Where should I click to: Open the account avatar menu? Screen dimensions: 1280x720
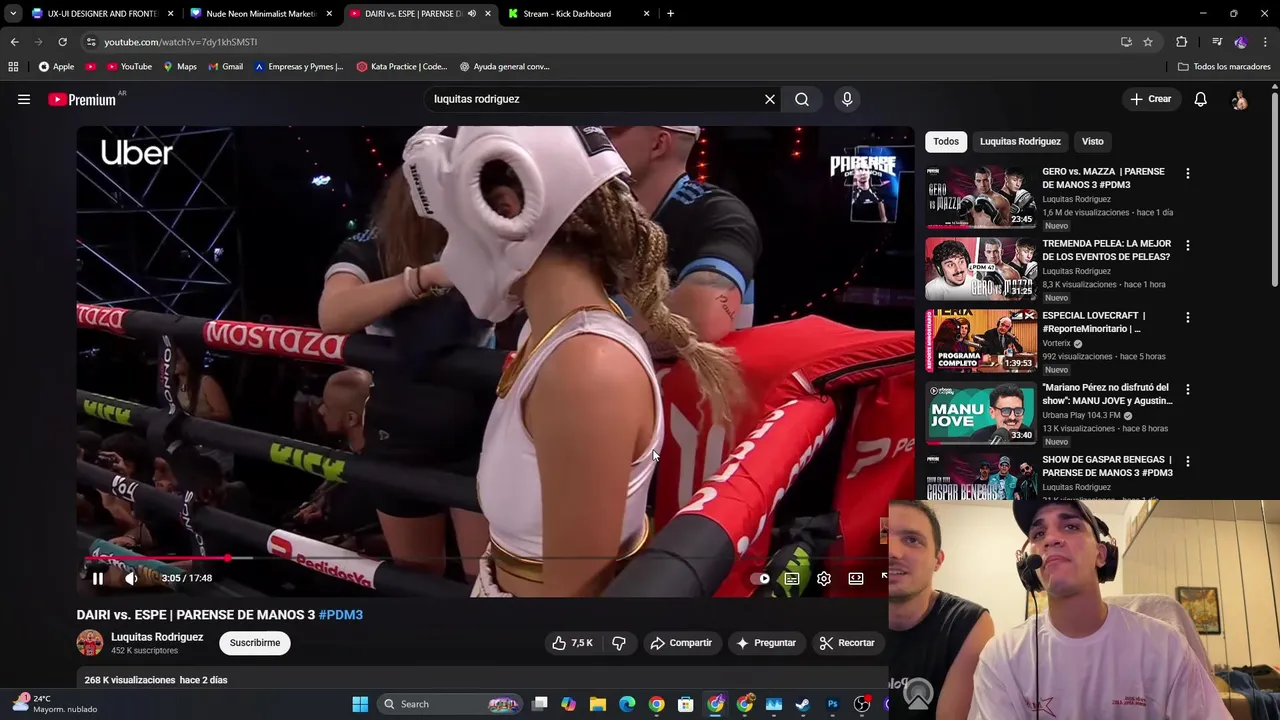click(1239, 99)
